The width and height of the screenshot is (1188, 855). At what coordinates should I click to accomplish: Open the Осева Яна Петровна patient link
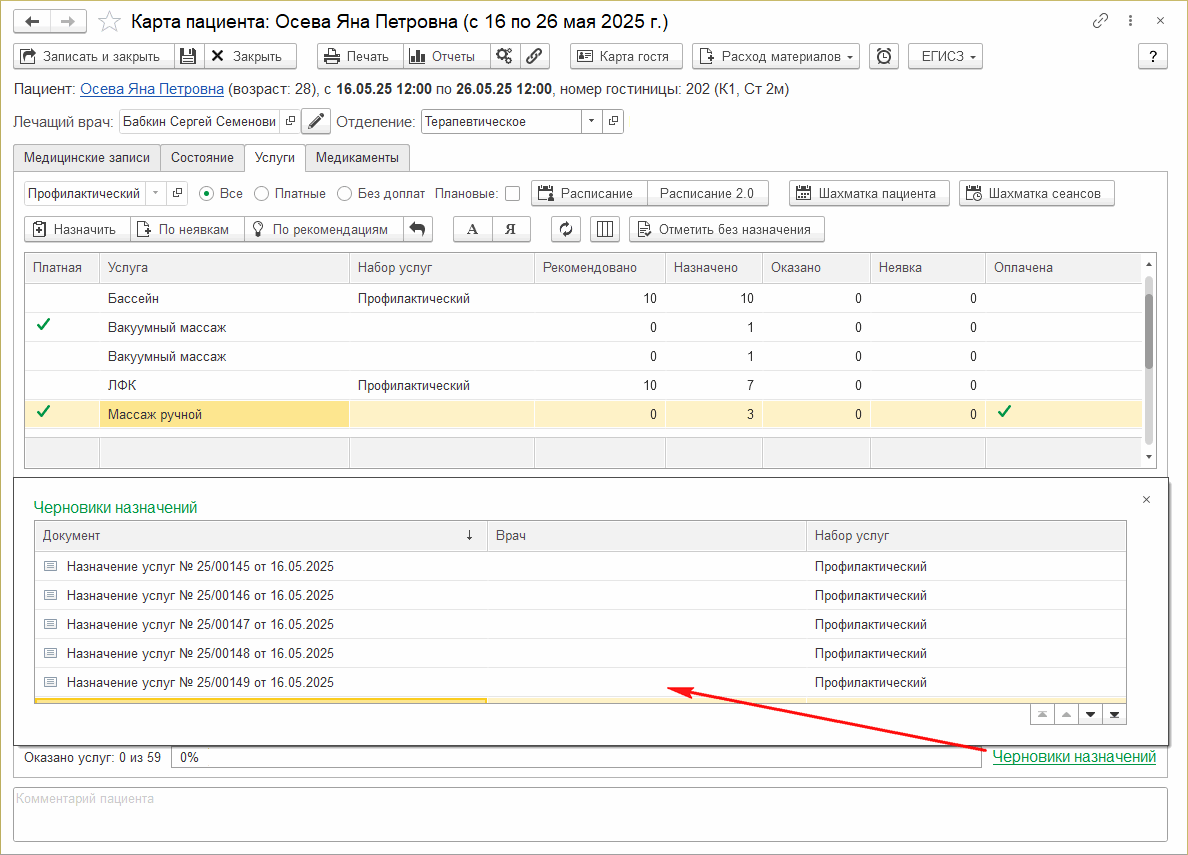coord(152,89)
